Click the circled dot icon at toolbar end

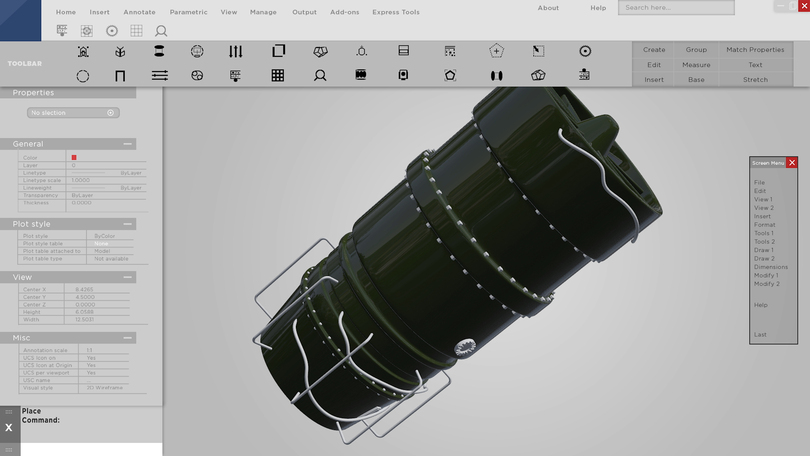click(x=585, y=51)
